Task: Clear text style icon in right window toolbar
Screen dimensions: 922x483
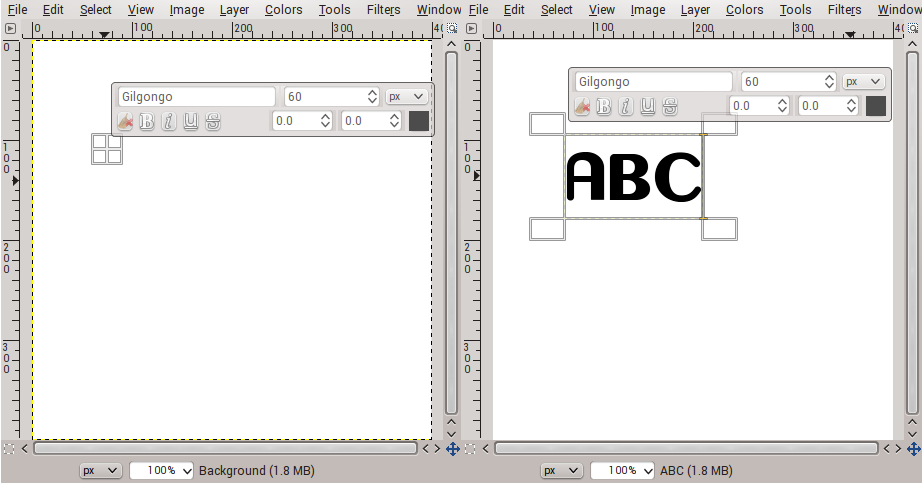Action: (582, 106)
